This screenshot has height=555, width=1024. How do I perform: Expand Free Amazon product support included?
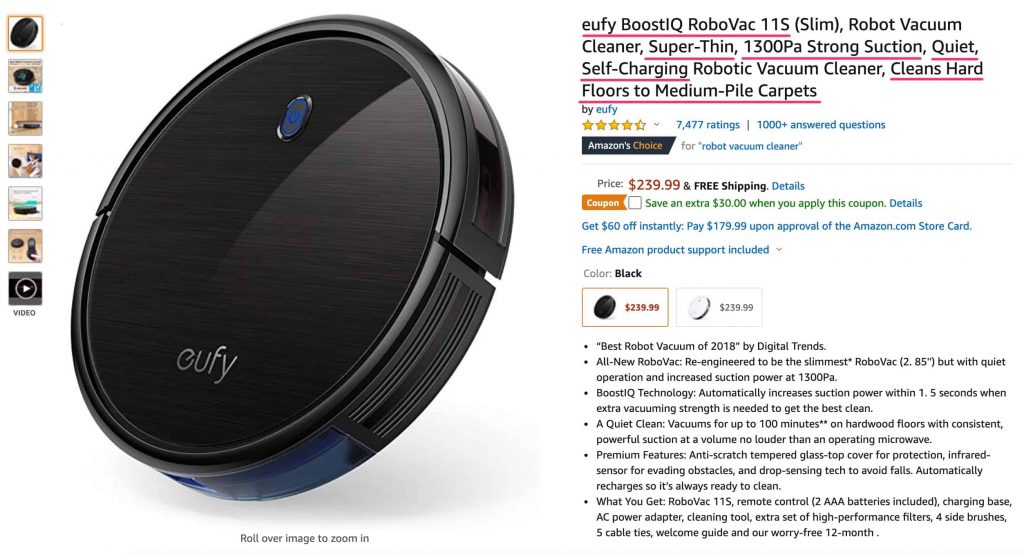pyautogui.click(x=682, y=249)
